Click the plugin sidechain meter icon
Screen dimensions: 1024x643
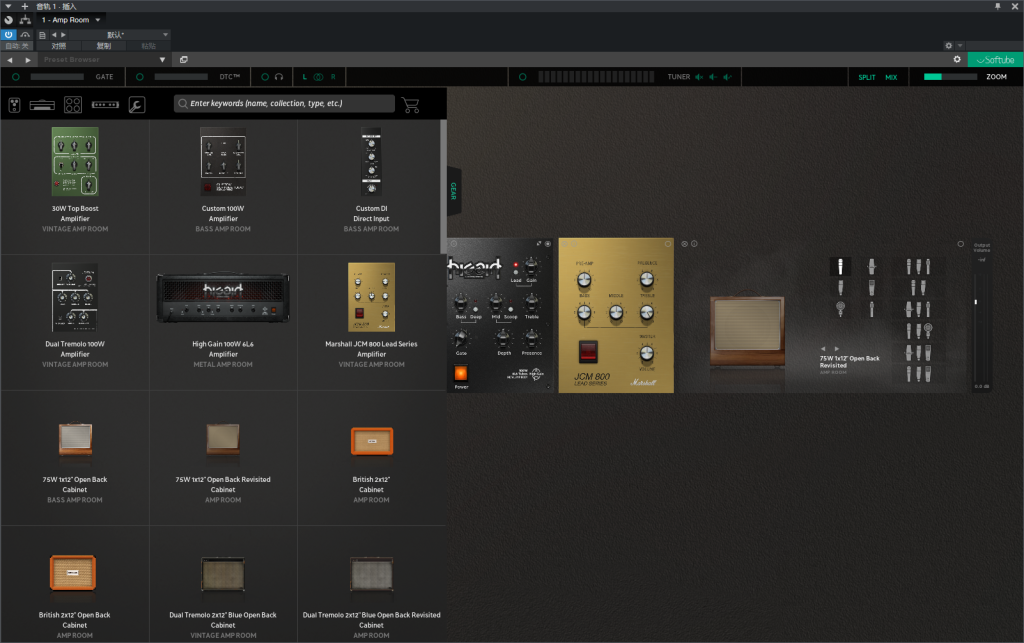(25, 35)
